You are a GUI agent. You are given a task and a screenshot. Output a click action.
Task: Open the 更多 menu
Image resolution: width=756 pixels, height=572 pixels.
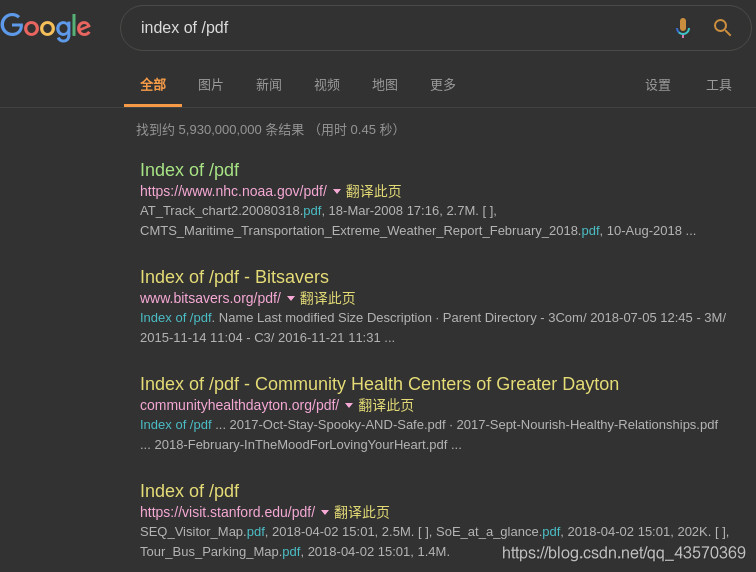click(443, 85)
